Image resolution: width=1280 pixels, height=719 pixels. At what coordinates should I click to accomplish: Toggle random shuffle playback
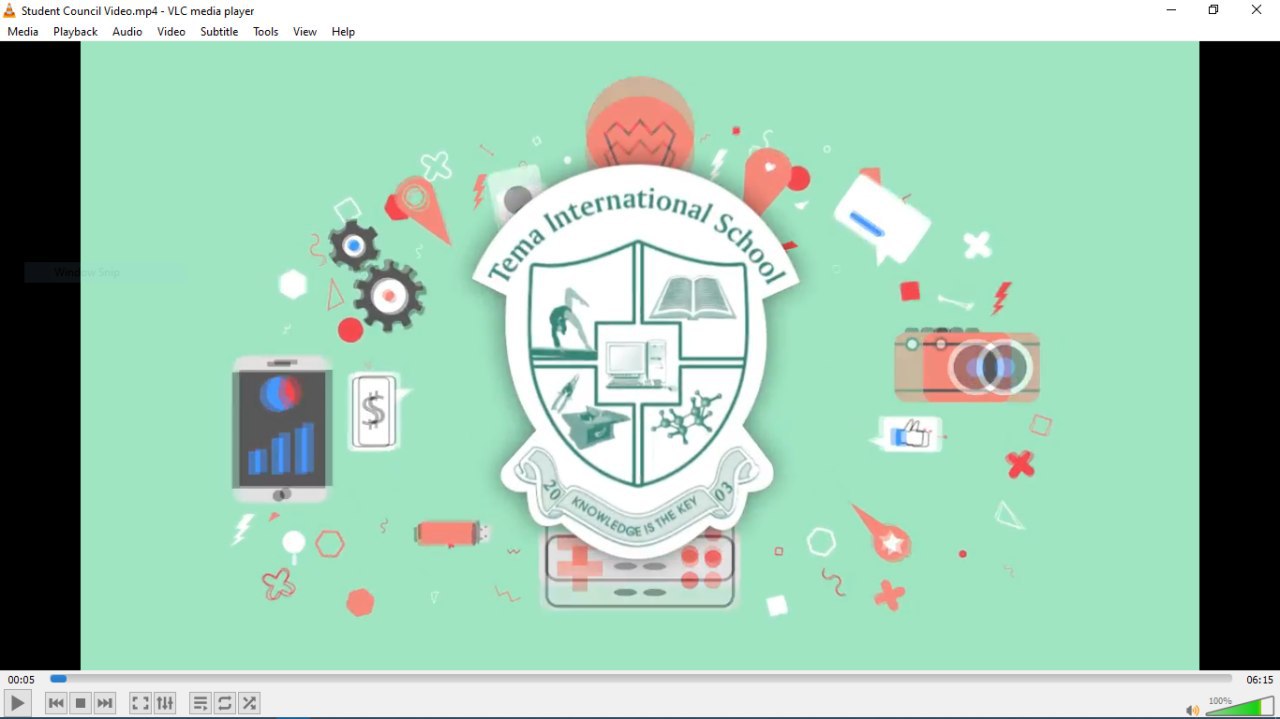coord(250,703)
